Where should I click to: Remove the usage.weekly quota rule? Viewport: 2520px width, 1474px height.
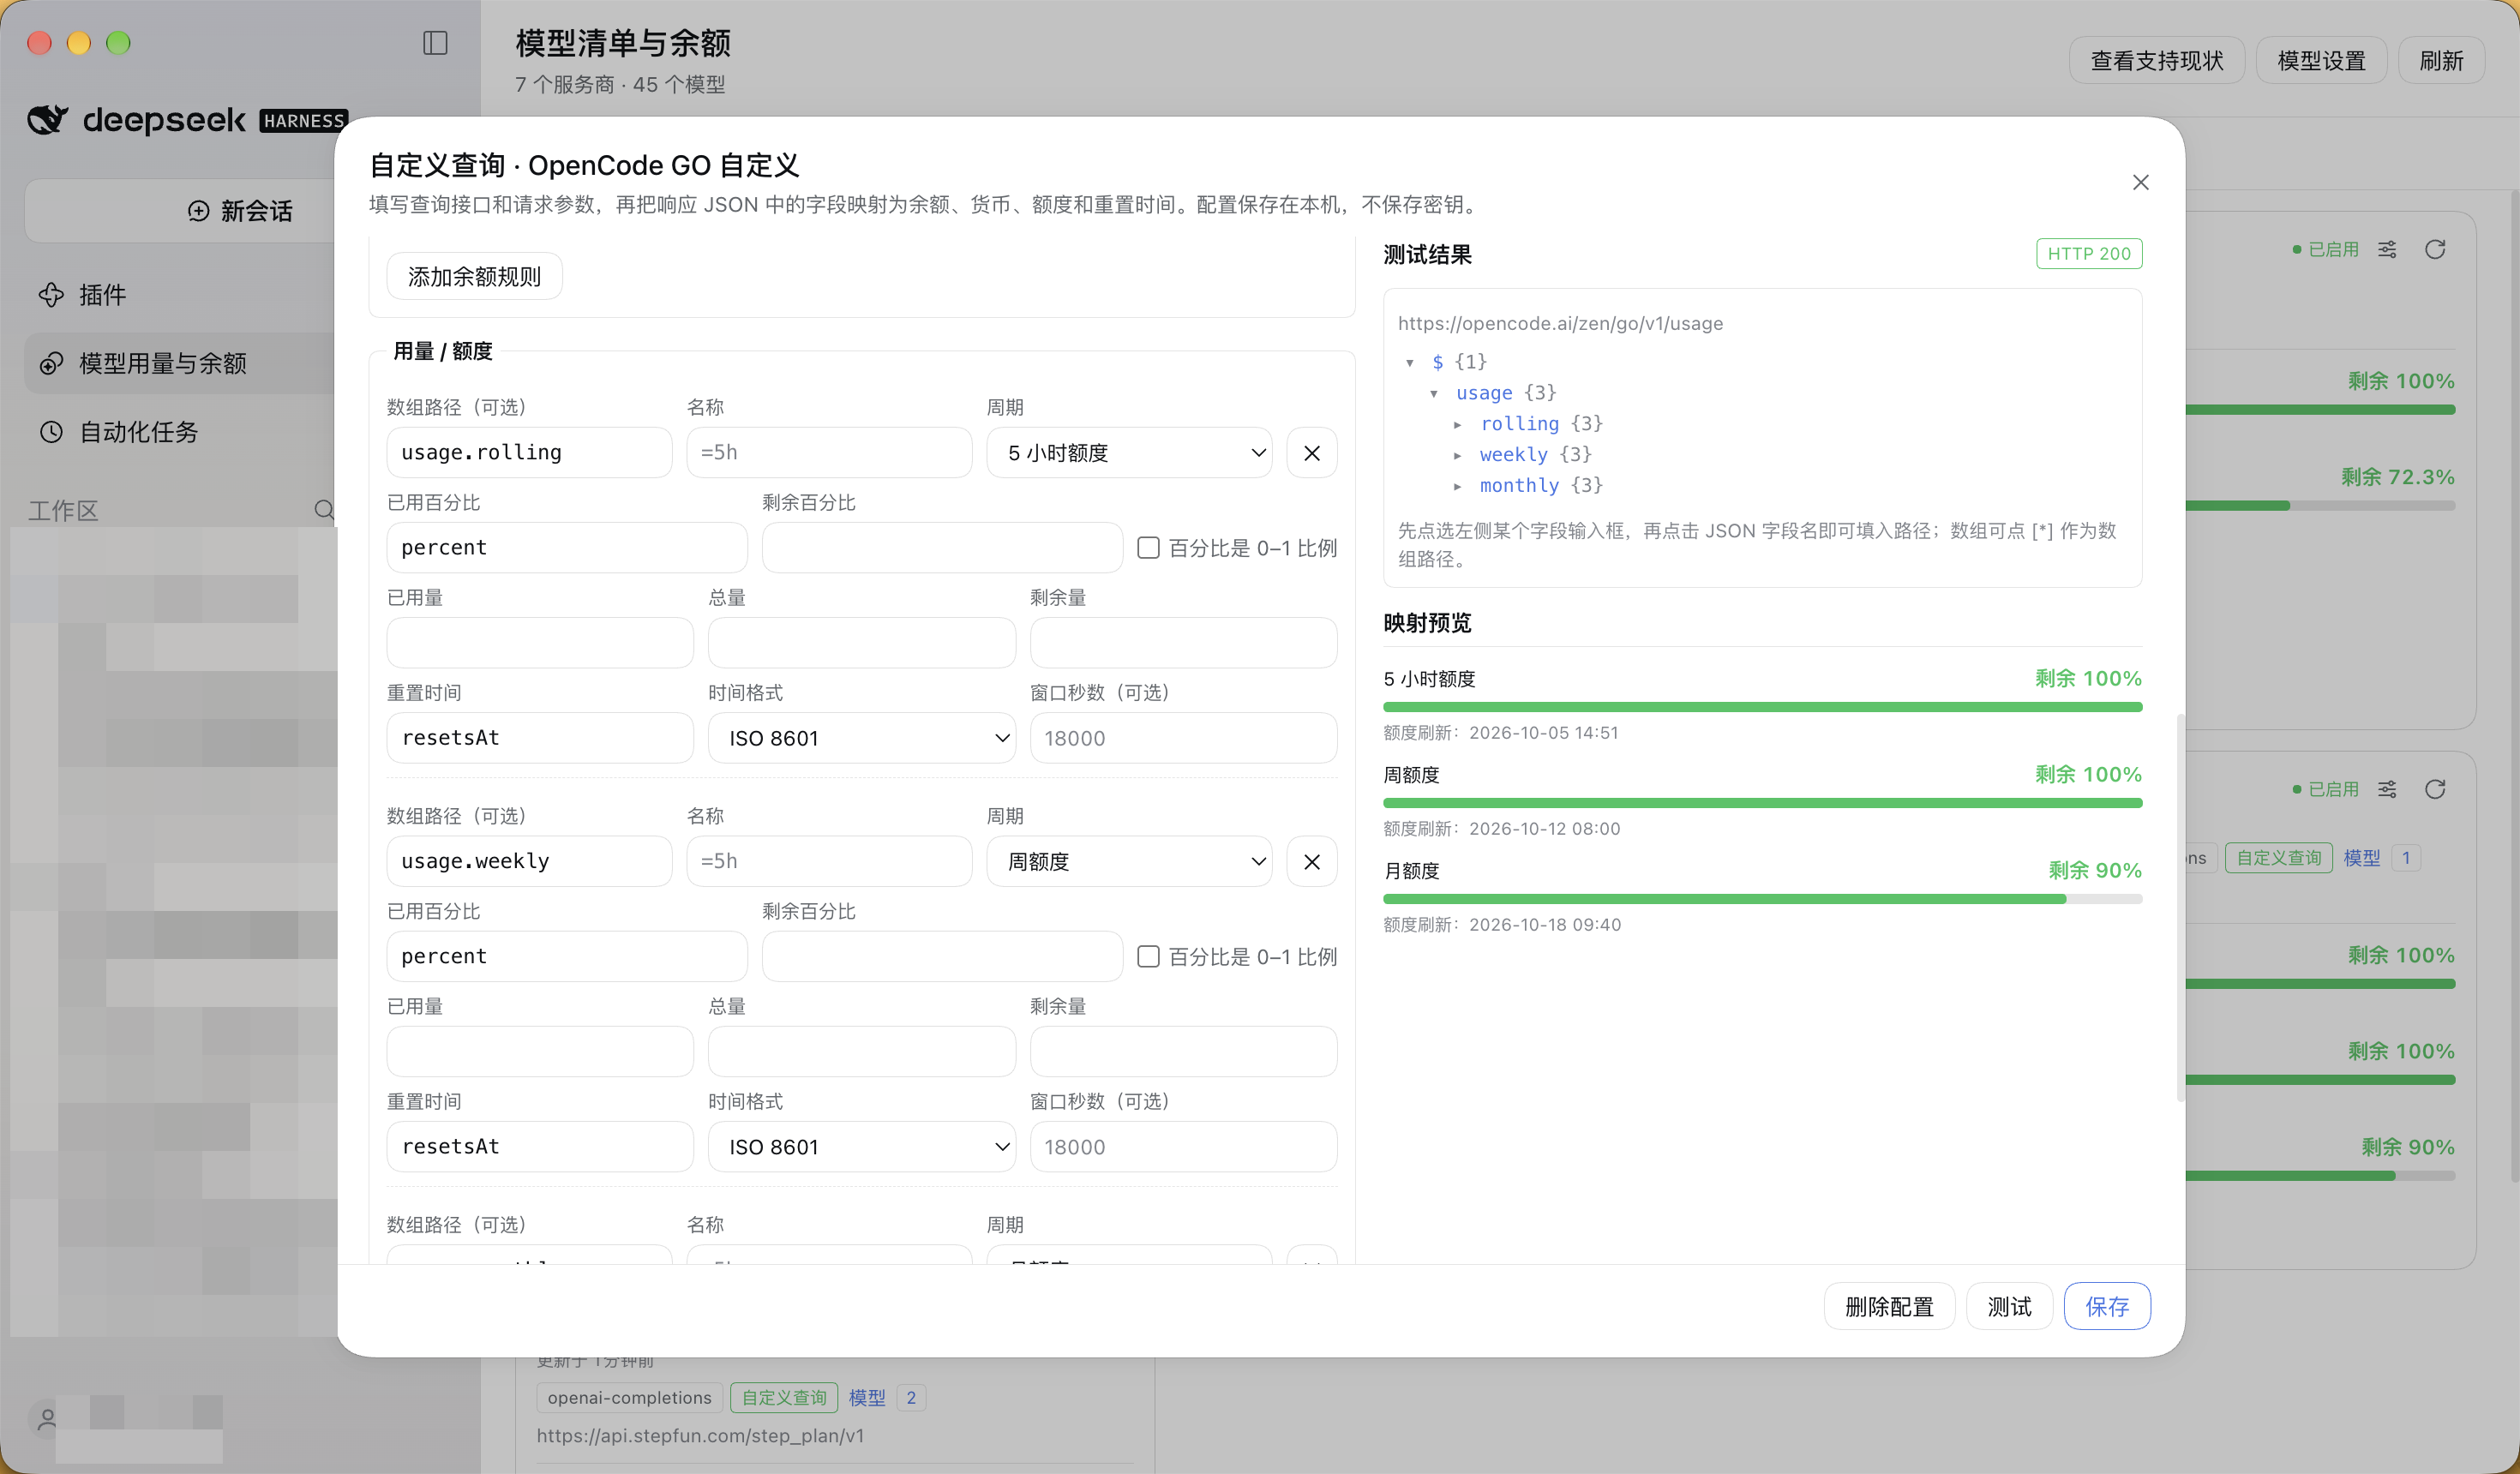point(1311,861)
